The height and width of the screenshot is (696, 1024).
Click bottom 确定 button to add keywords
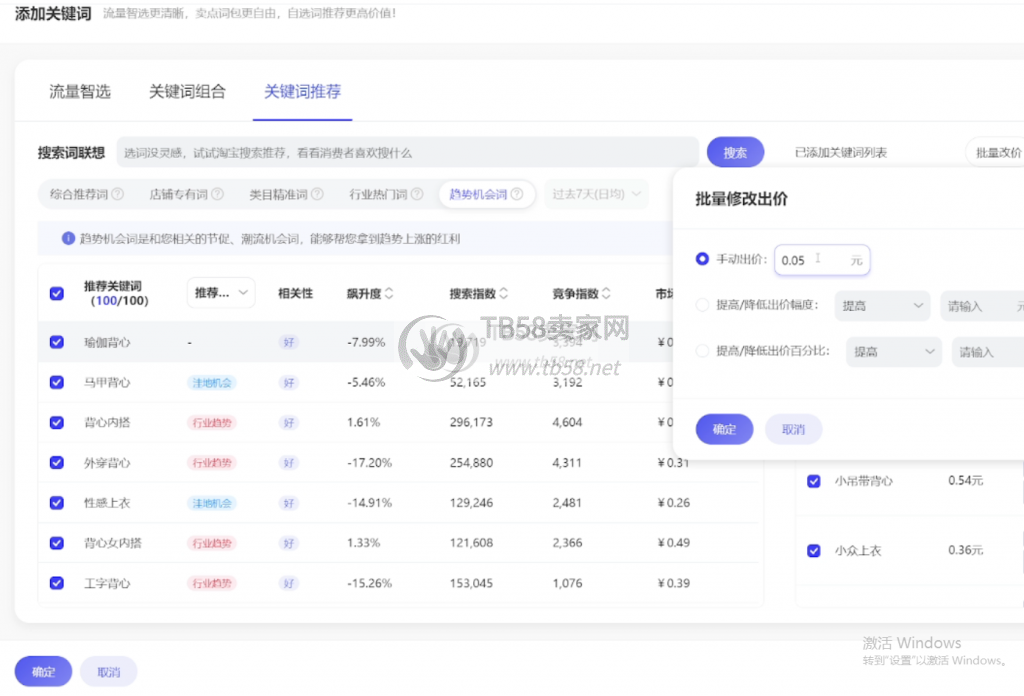pyautogui.click(x=43, y=671)
